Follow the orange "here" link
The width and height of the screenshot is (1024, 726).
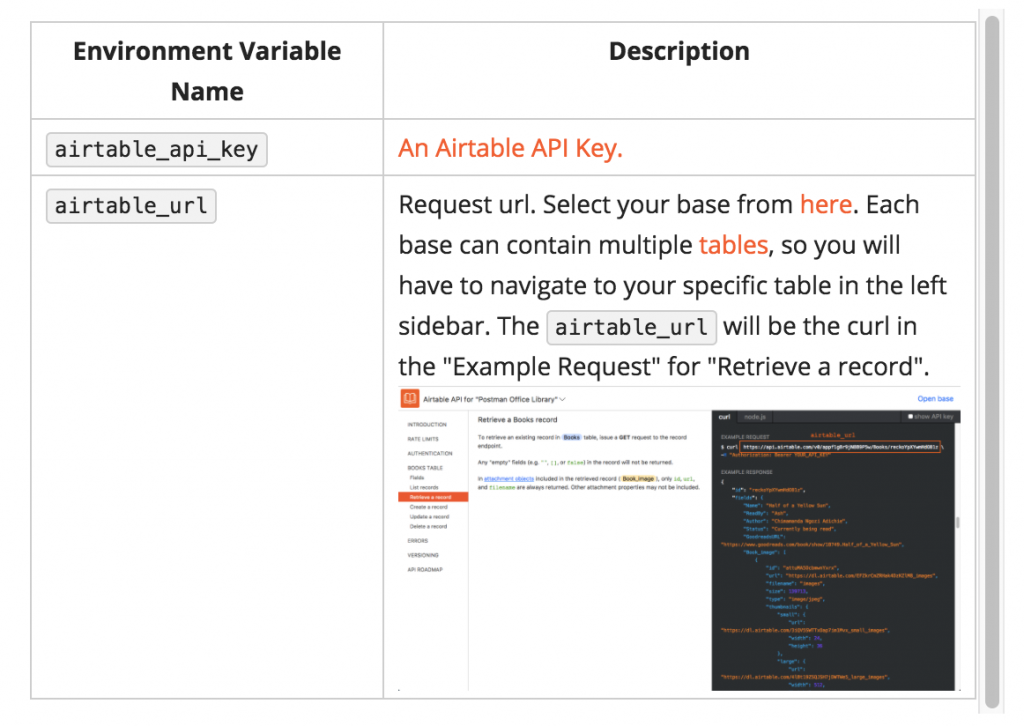825,204
